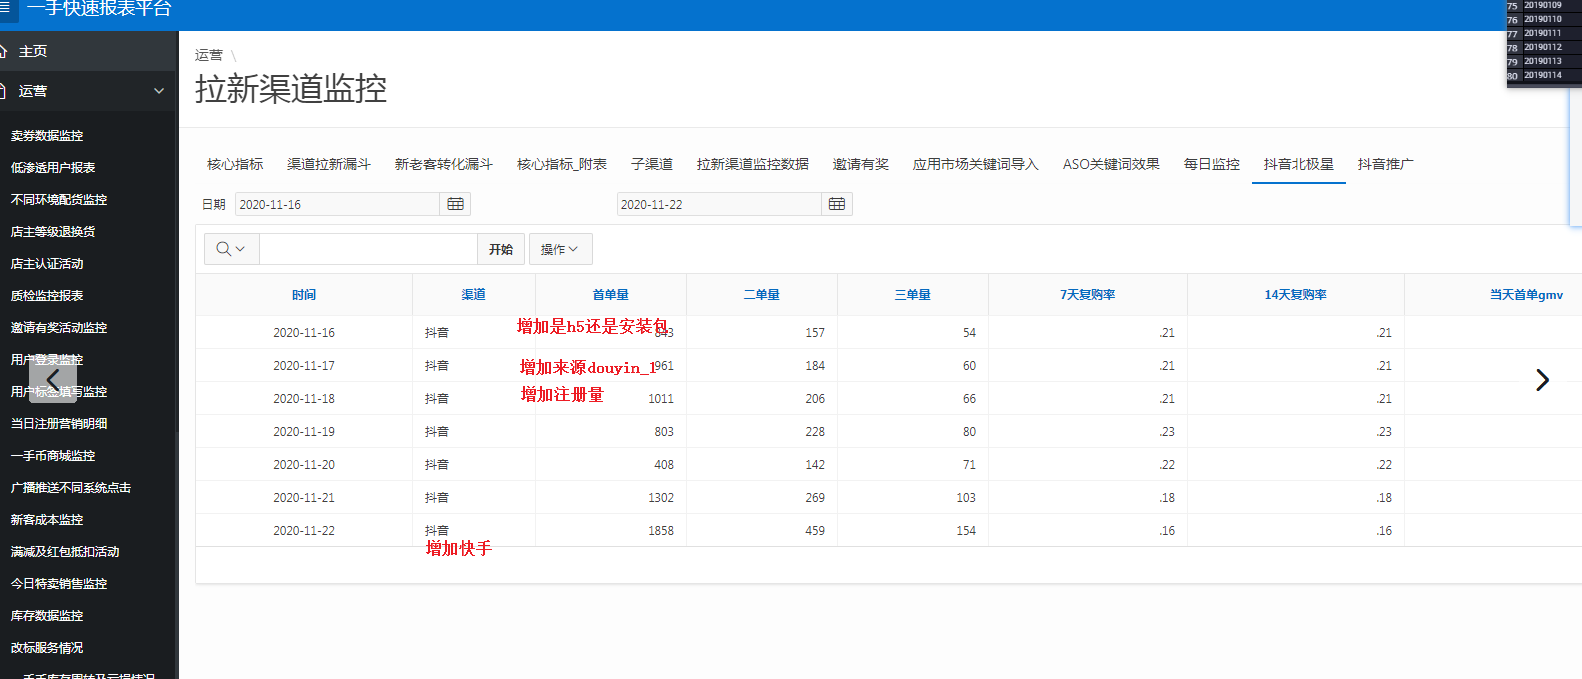
Task: Click third-order value 80 for 2020-11-19
Action: 969,432
